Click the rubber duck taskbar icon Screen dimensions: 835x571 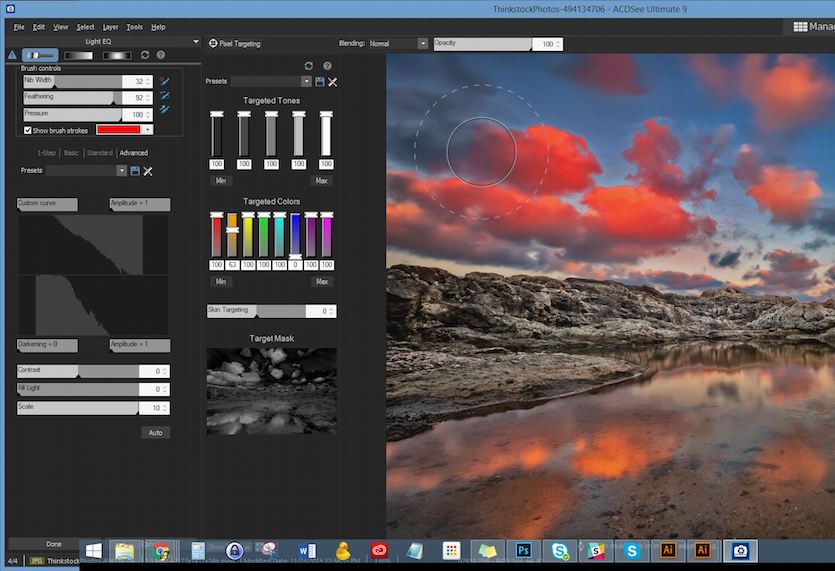pyautogui.click(x=343, y=550)
